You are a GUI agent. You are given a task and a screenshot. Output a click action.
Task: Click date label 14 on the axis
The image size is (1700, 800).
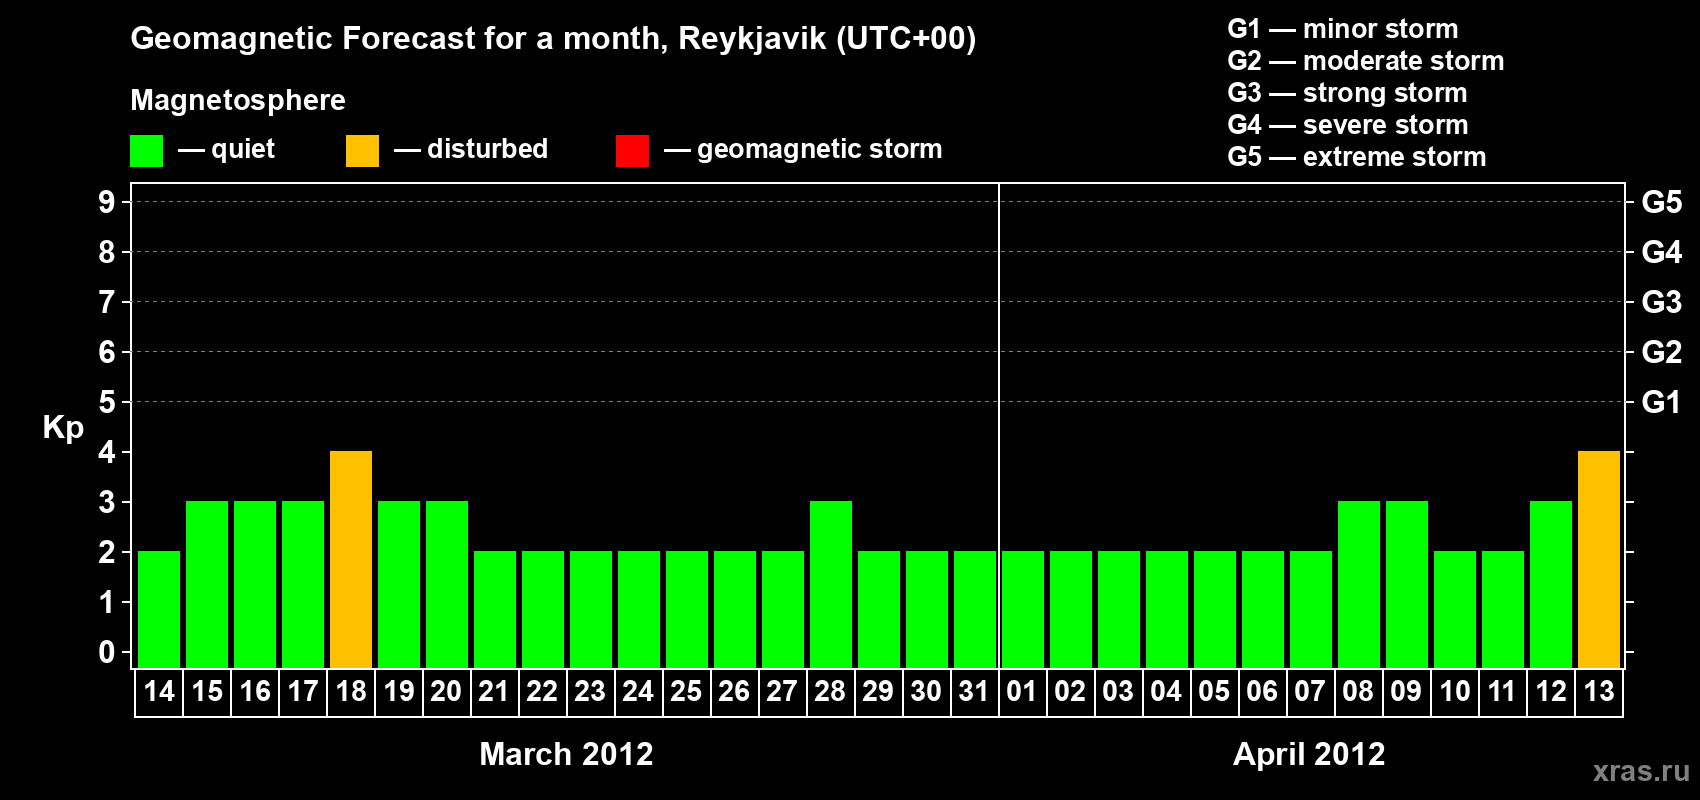coord(159,691)
